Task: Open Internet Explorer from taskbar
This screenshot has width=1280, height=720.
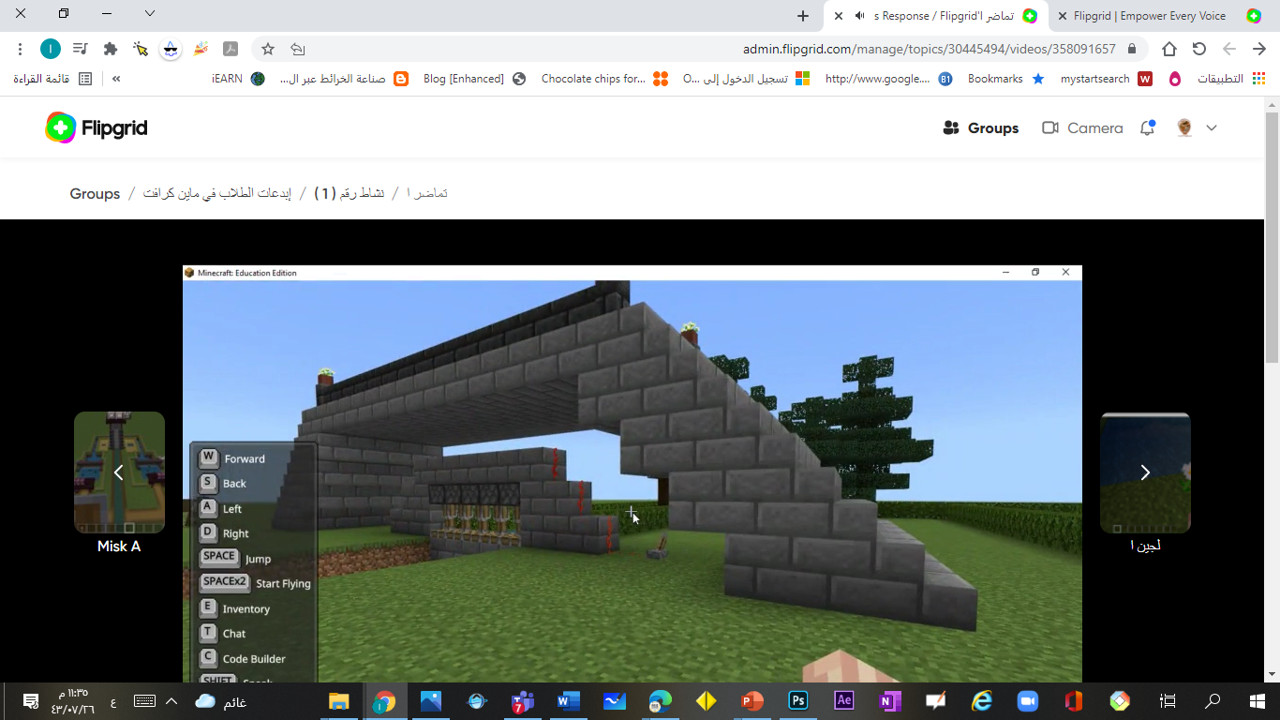Action: point(982,701)
